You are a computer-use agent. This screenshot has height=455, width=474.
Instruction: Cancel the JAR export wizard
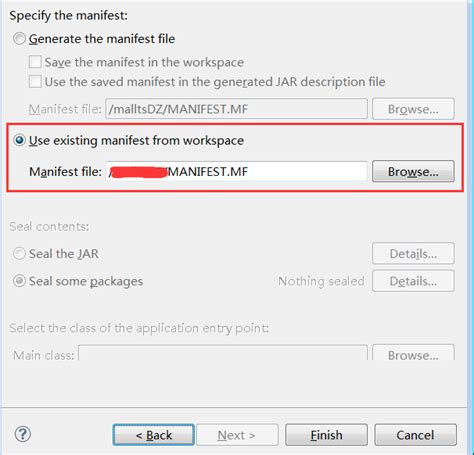click(x=415, y=435)
